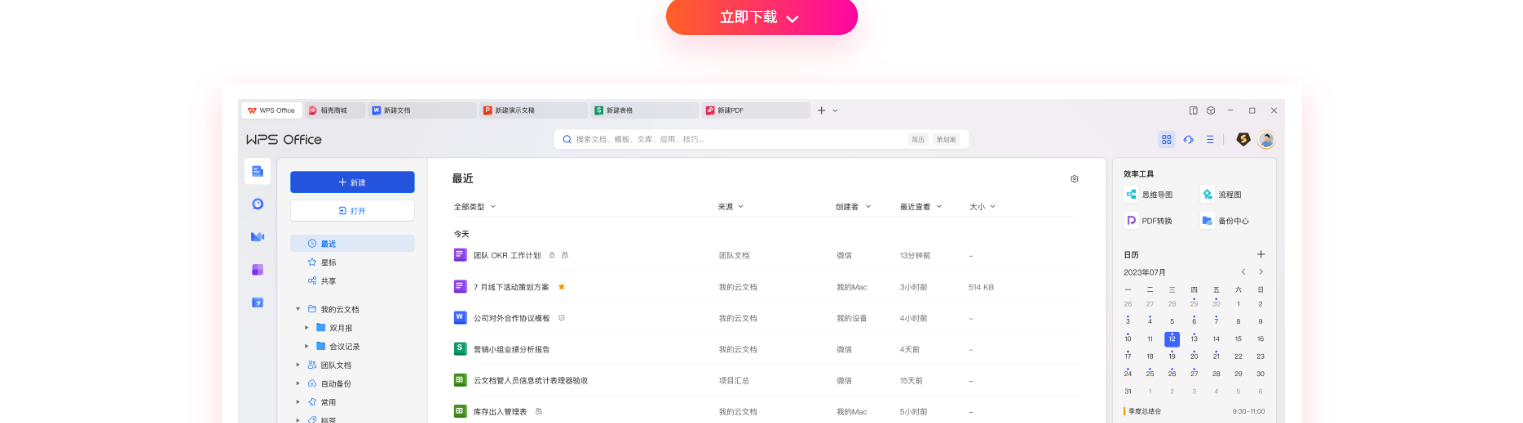
Task: Open the 季度总结会 calendar event
Action: pos(1194,411)
